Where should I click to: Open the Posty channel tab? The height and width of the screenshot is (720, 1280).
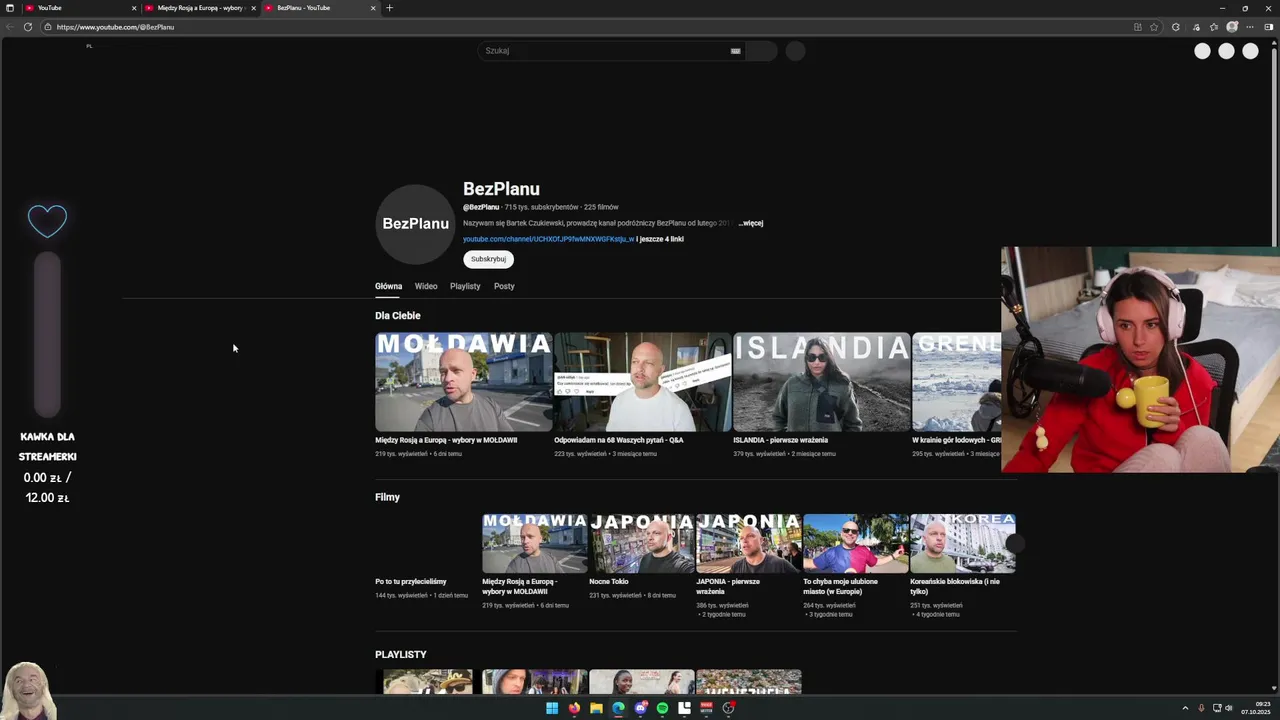point(504,286)
